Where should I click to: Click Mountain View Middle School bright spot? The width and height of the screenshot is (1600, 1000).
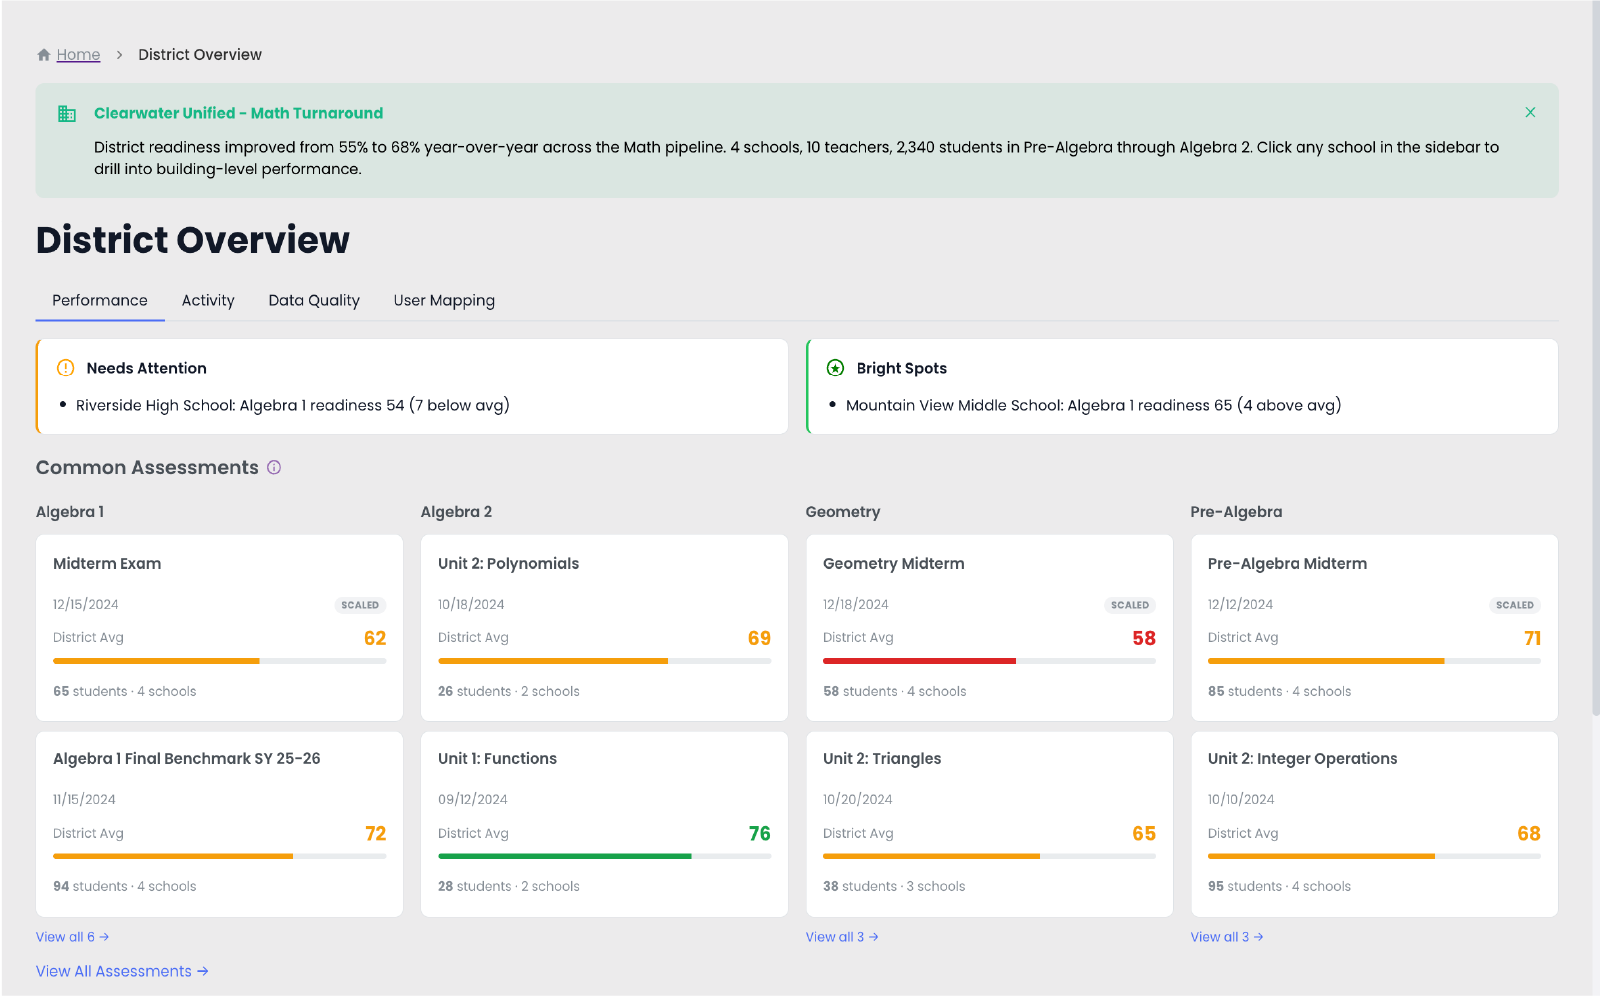coord(1093,405)
